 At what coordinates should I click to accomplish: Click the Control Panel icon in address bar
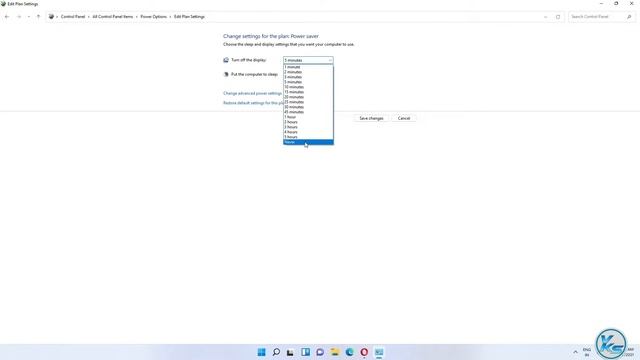51,17
